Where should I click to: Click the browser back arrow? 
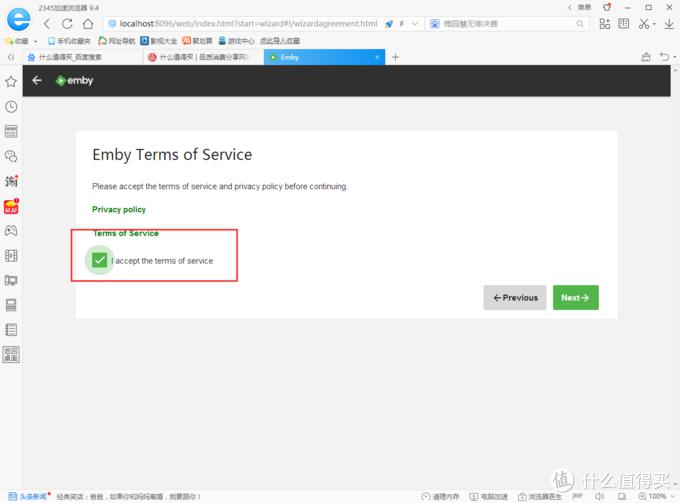[x=47, y=24]
